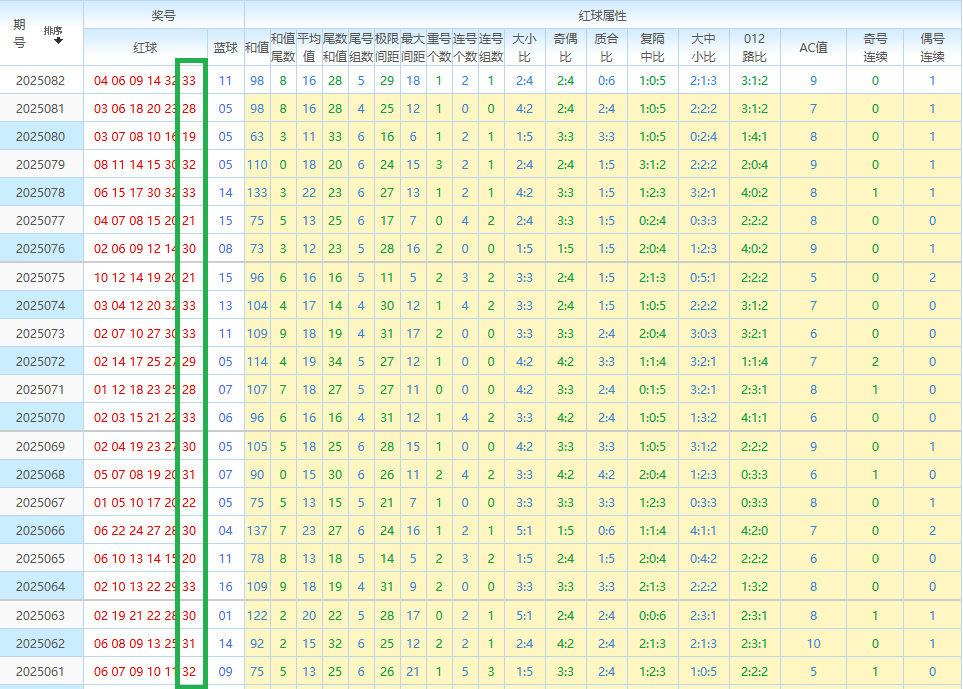Viewport: 963px width, 689px height.
Task: Select the 红球 column header
Action: click(145, 47)
